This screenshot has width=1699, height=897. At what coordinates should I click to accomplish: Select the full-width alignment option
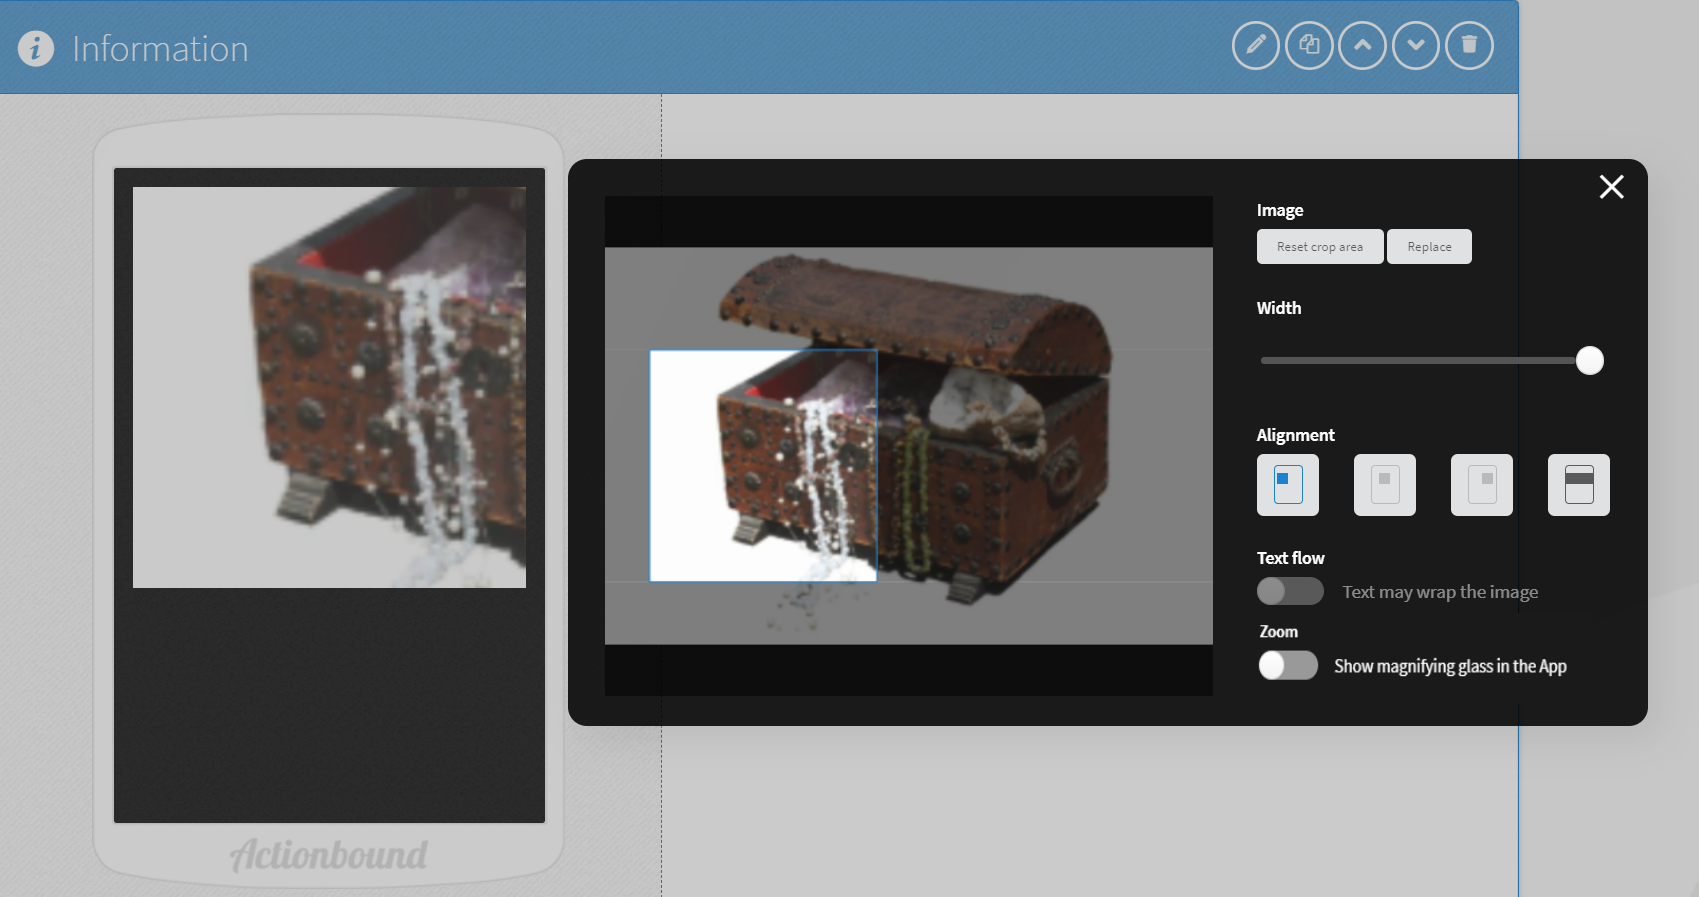[x=1579, y=485]
